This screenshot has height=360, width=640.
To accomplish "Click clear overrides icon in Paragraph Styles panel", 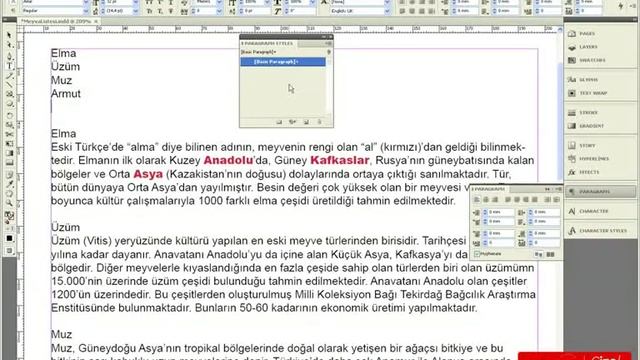I will click(x=292, y=122).
